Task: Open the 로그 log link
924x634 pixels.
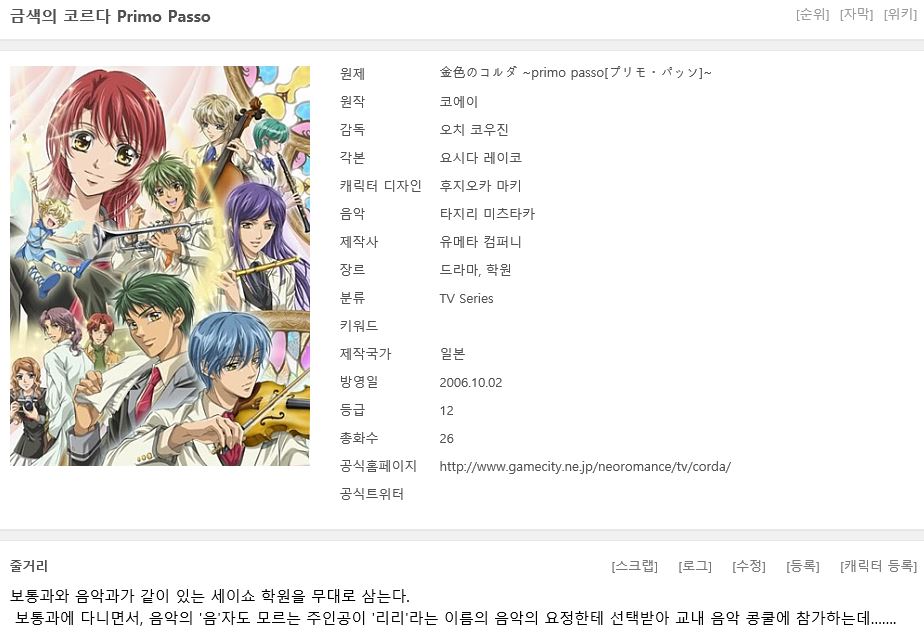Action: 695,566
